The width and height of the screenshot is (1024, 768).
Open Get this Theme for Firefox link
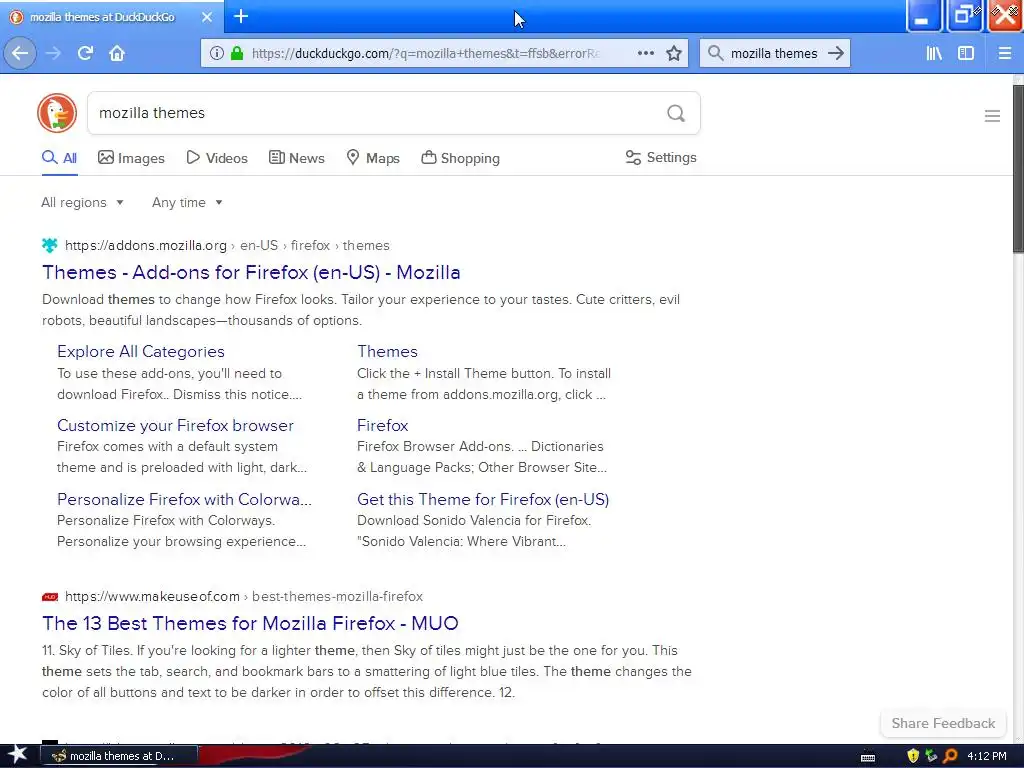pos(483,499)
